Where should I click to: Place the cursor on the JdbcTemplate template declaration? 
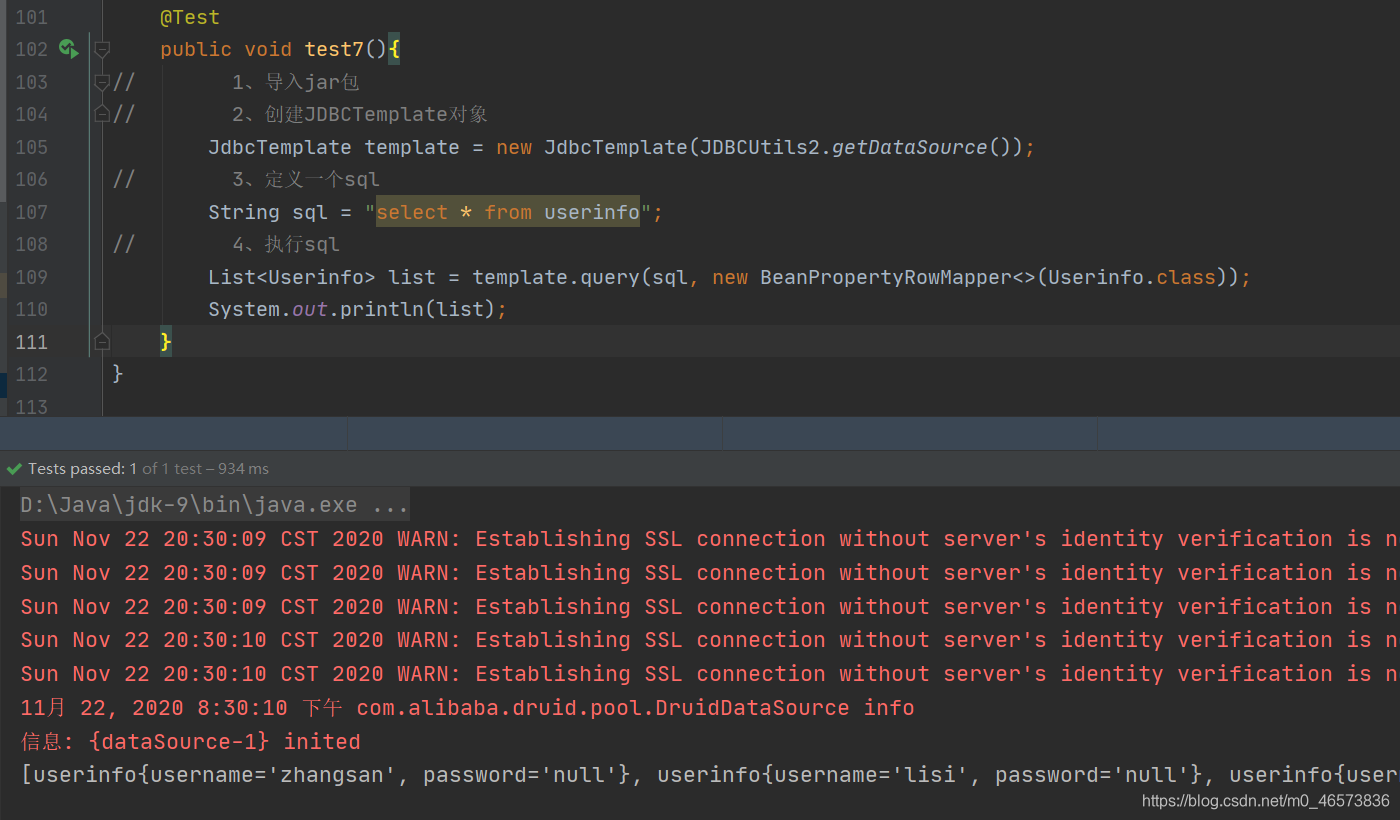point(621,147)
